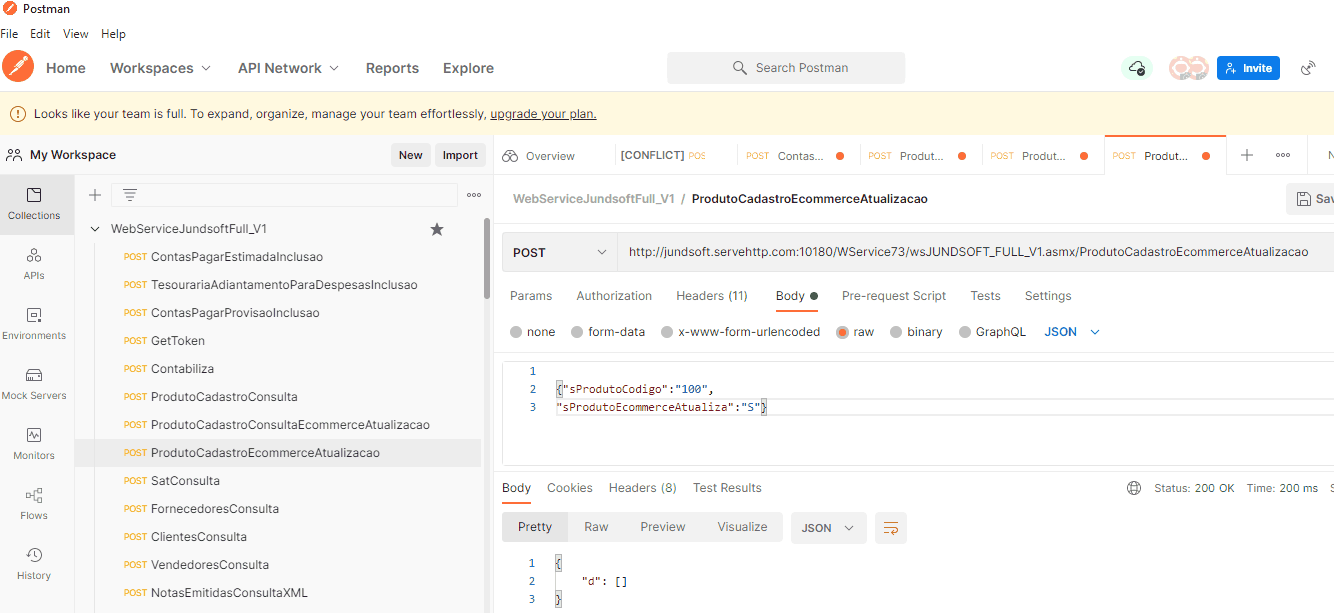Expand the Workspaces menu

160,68
